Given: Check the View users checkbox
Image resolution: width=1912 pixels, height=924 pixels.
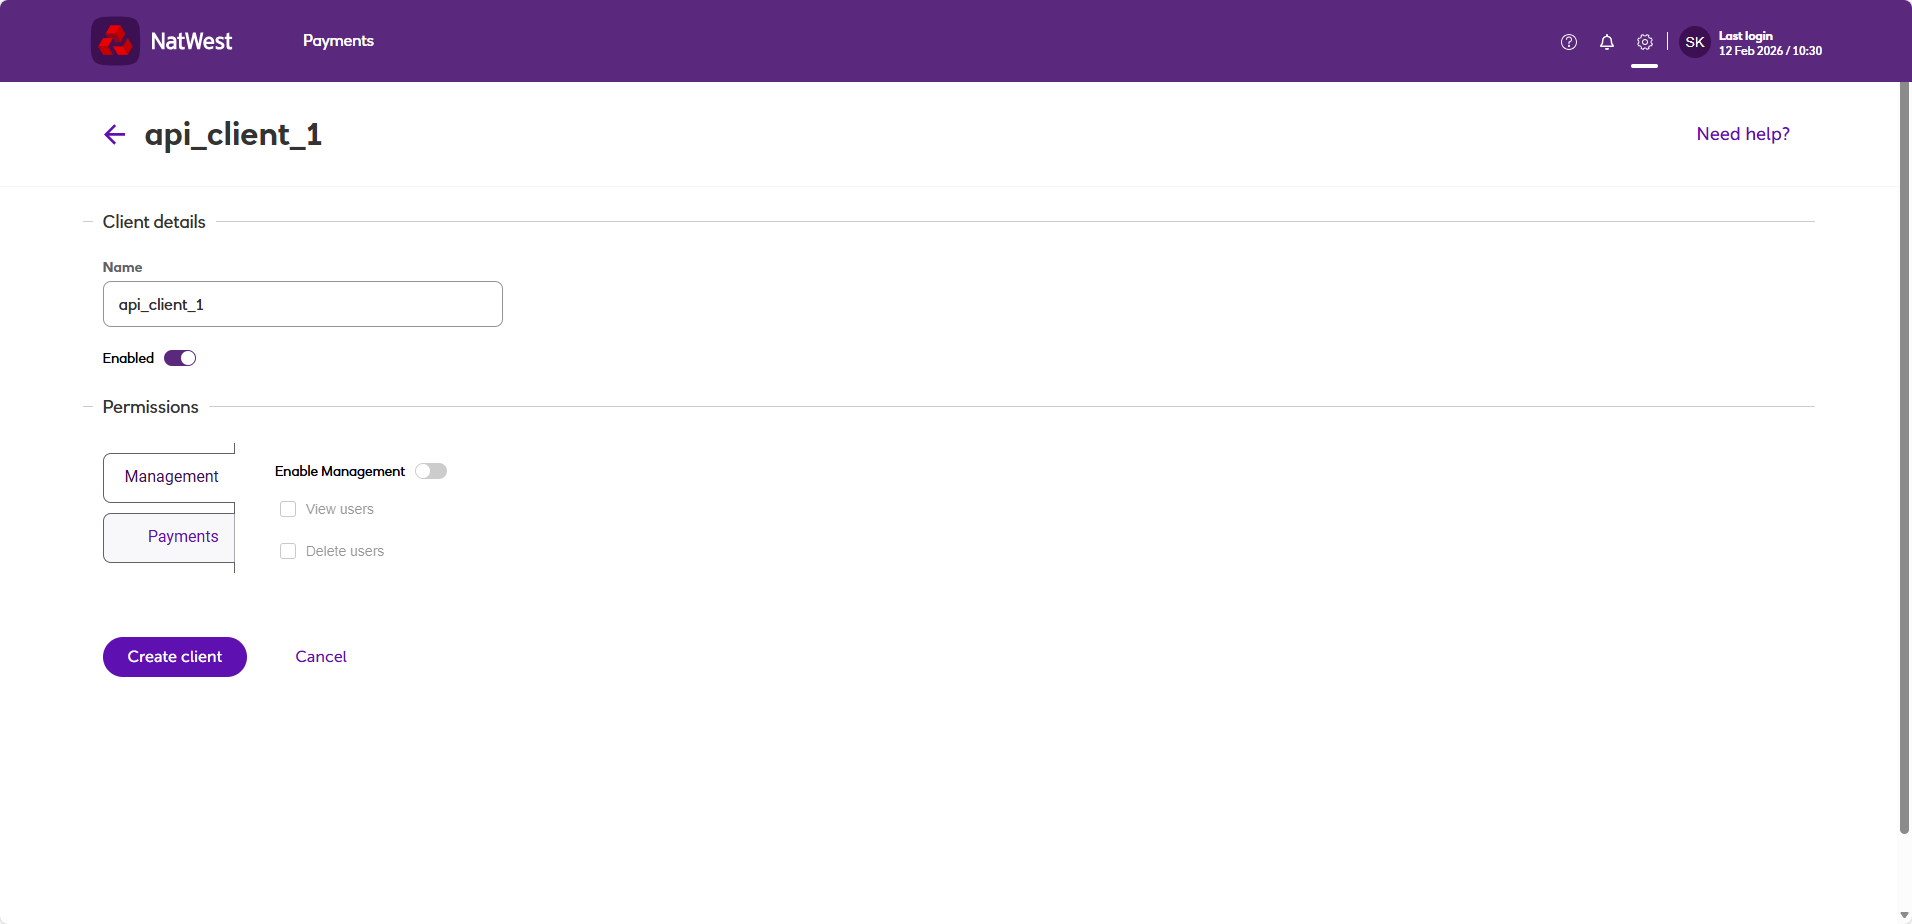Looking at the screenshot, I should (288, 509).
